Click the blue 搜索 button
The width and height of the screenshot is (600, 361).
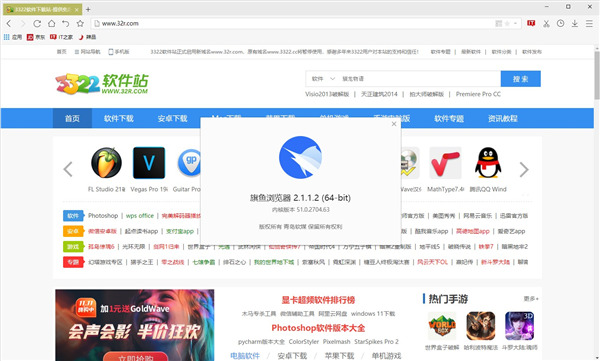pyautogui.click(x=520, y=79)
